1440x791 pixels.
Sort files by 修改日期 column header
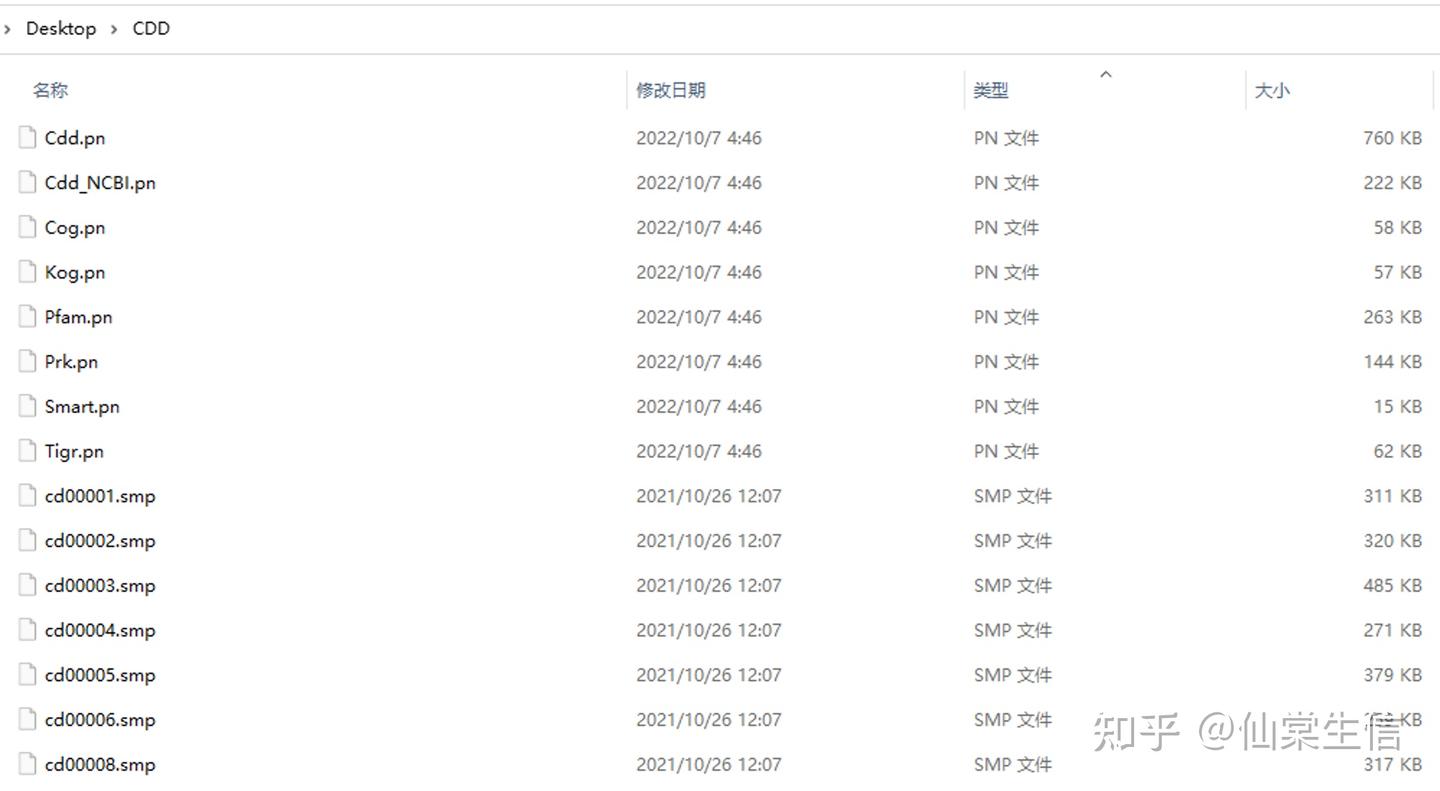click(x=671, y=90)
